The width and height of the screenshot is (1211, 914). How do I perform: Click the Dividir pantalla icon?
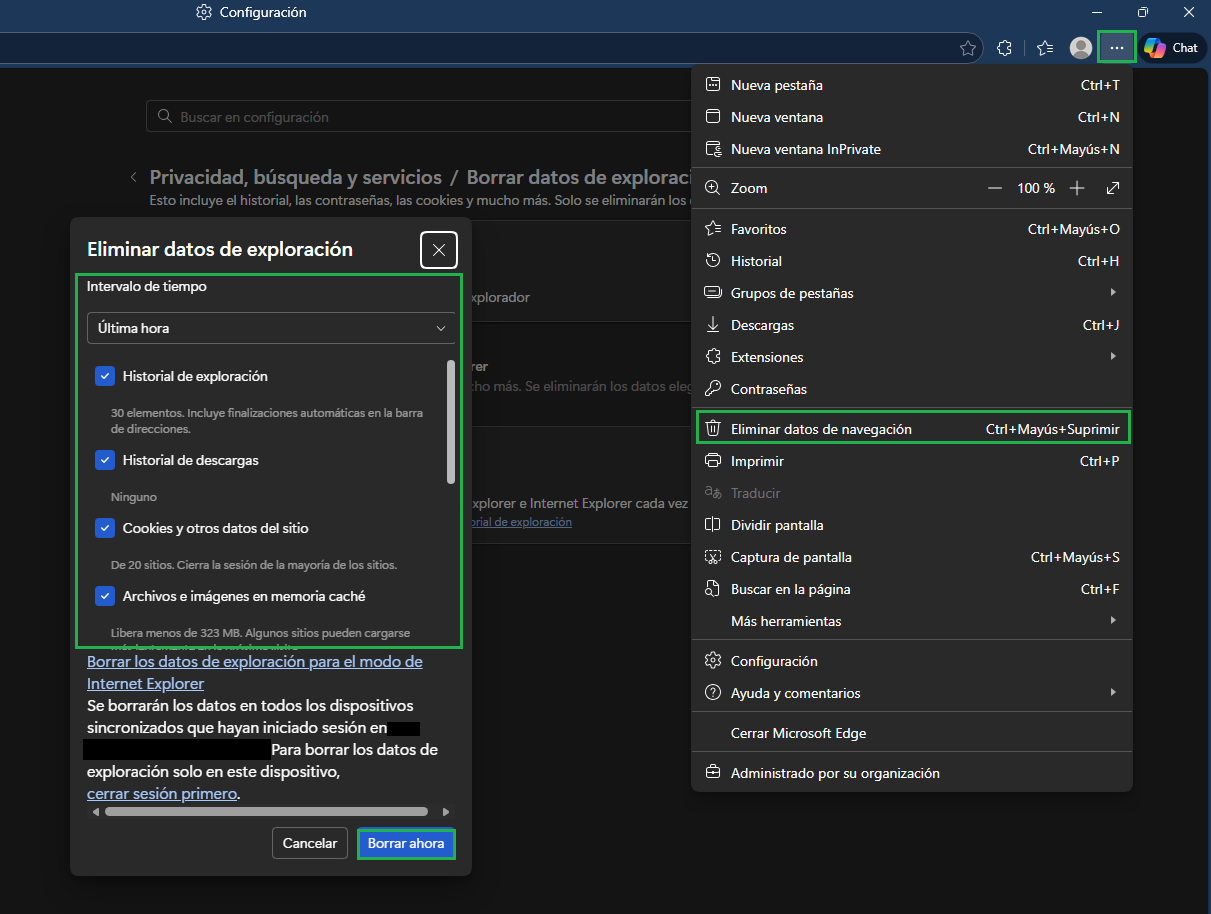(713, 525)
